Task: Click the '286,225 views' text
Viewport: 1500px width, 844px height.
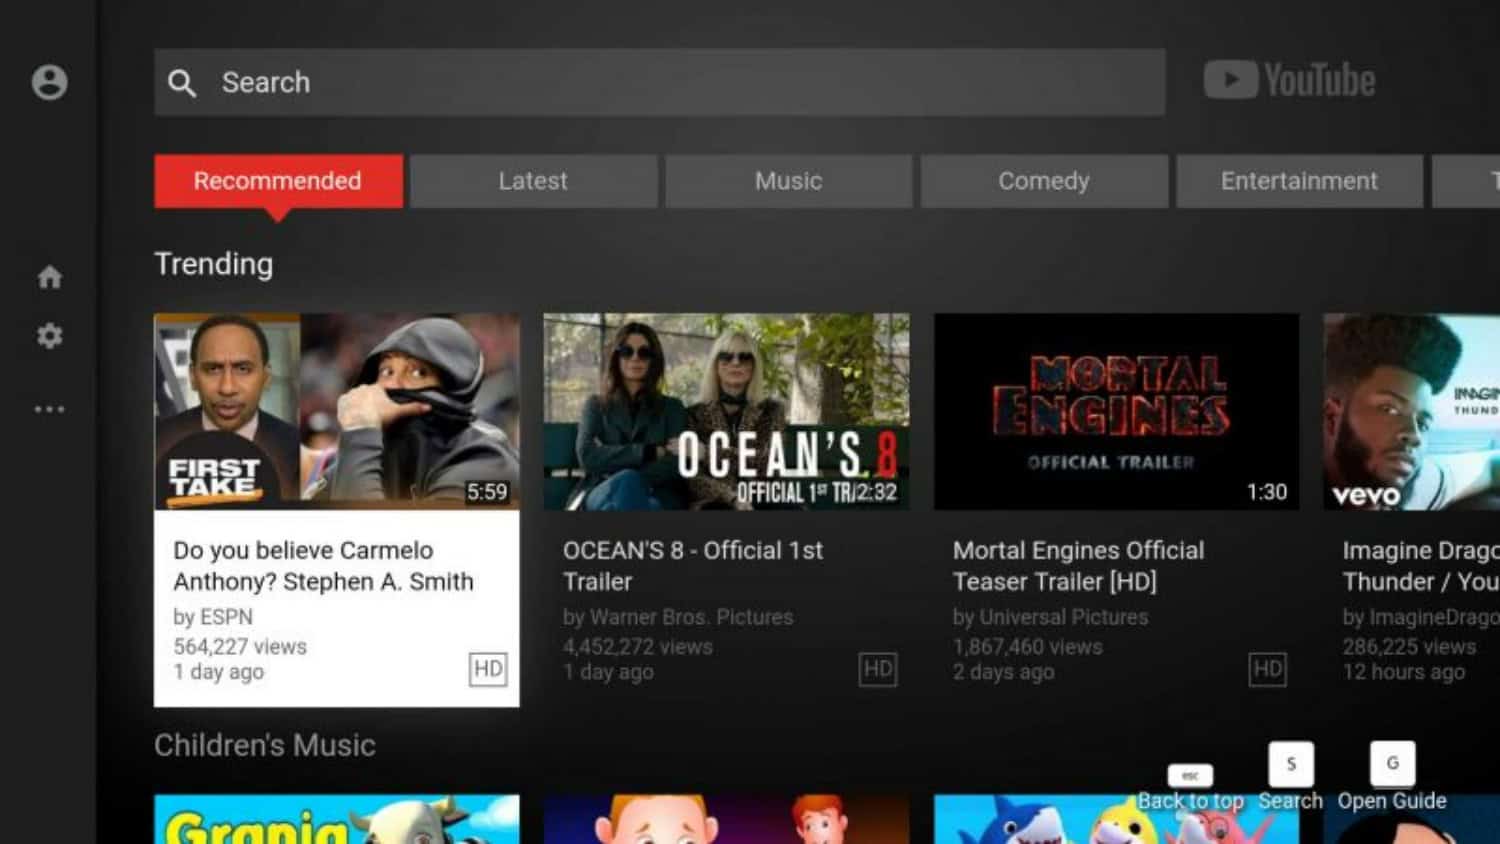Action: click(1409, 647)
